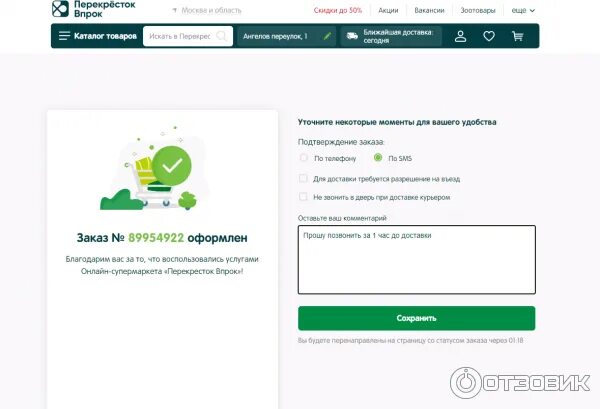The image size is (600, 409).
Task: Select confirmation По телефону radio button
Action: tap(303, 158)
